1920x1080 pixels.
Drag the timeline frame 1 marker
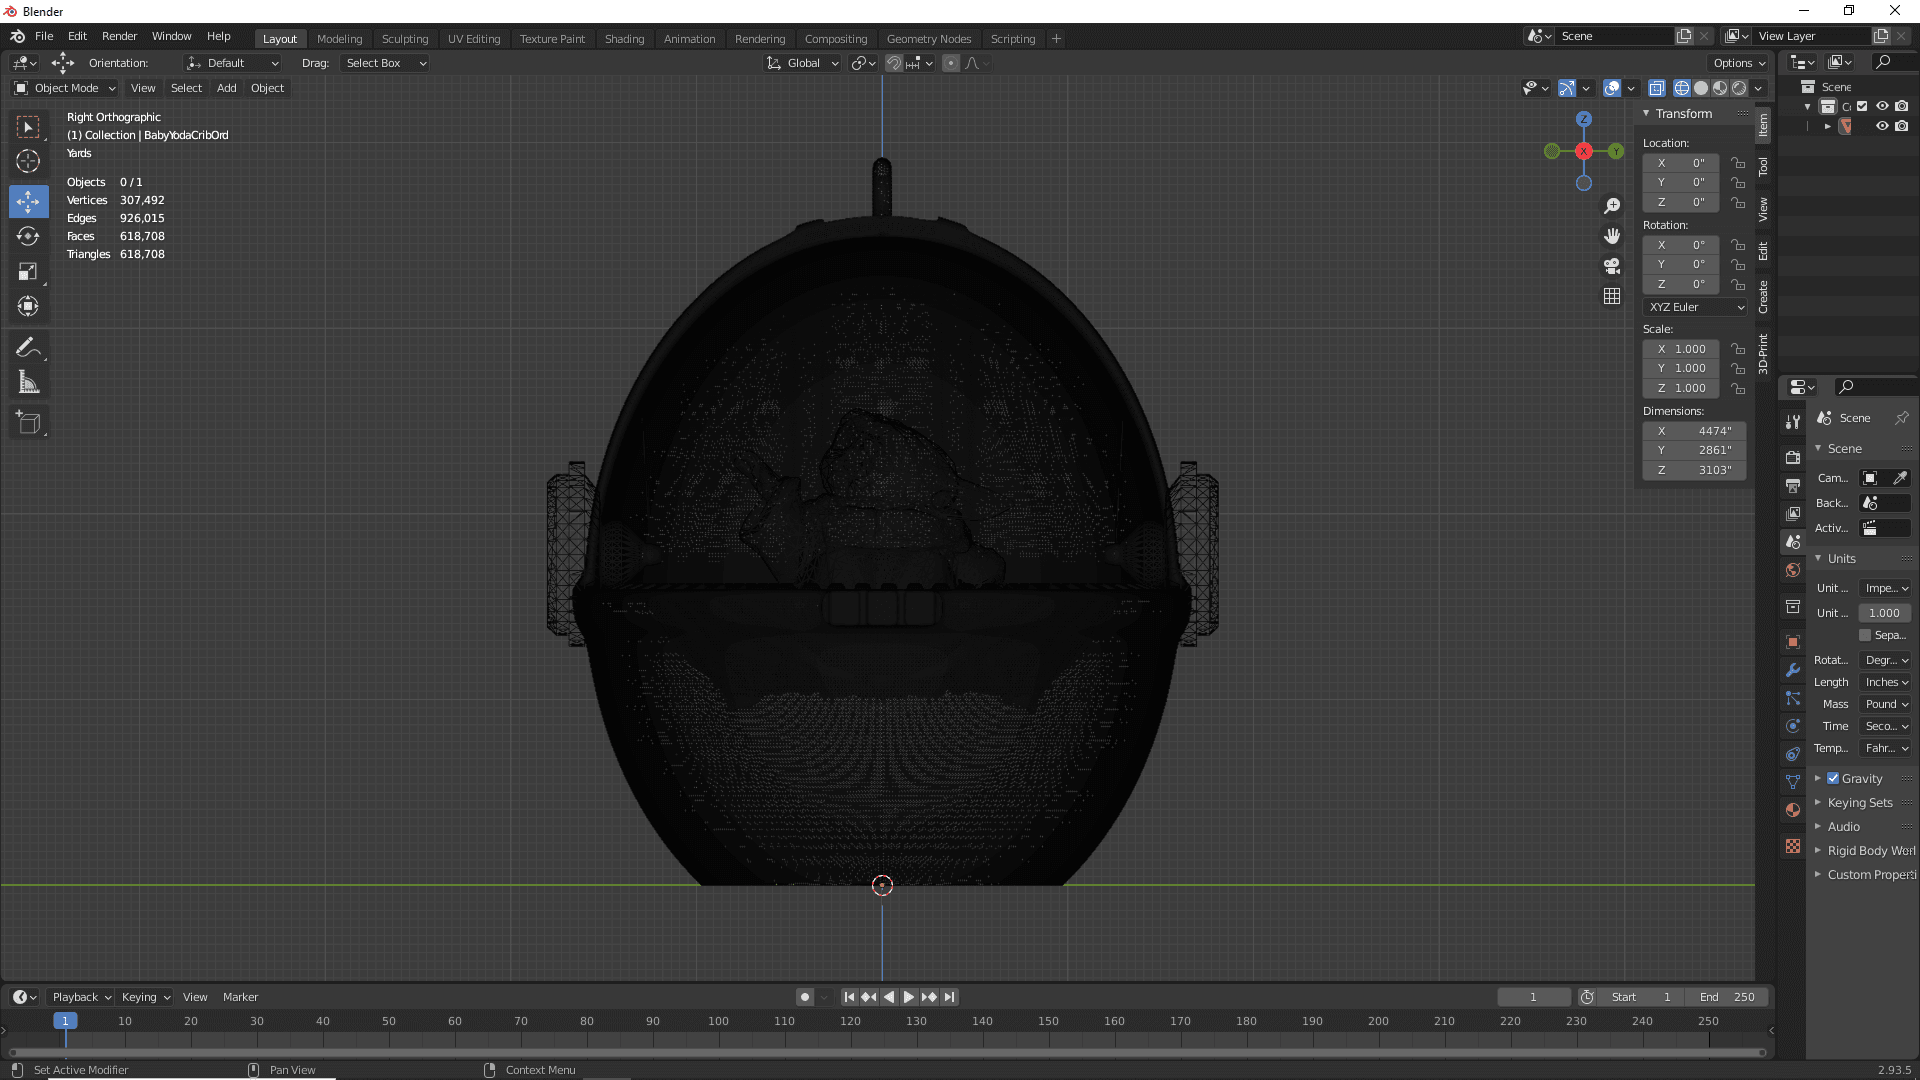point(65,1021)
